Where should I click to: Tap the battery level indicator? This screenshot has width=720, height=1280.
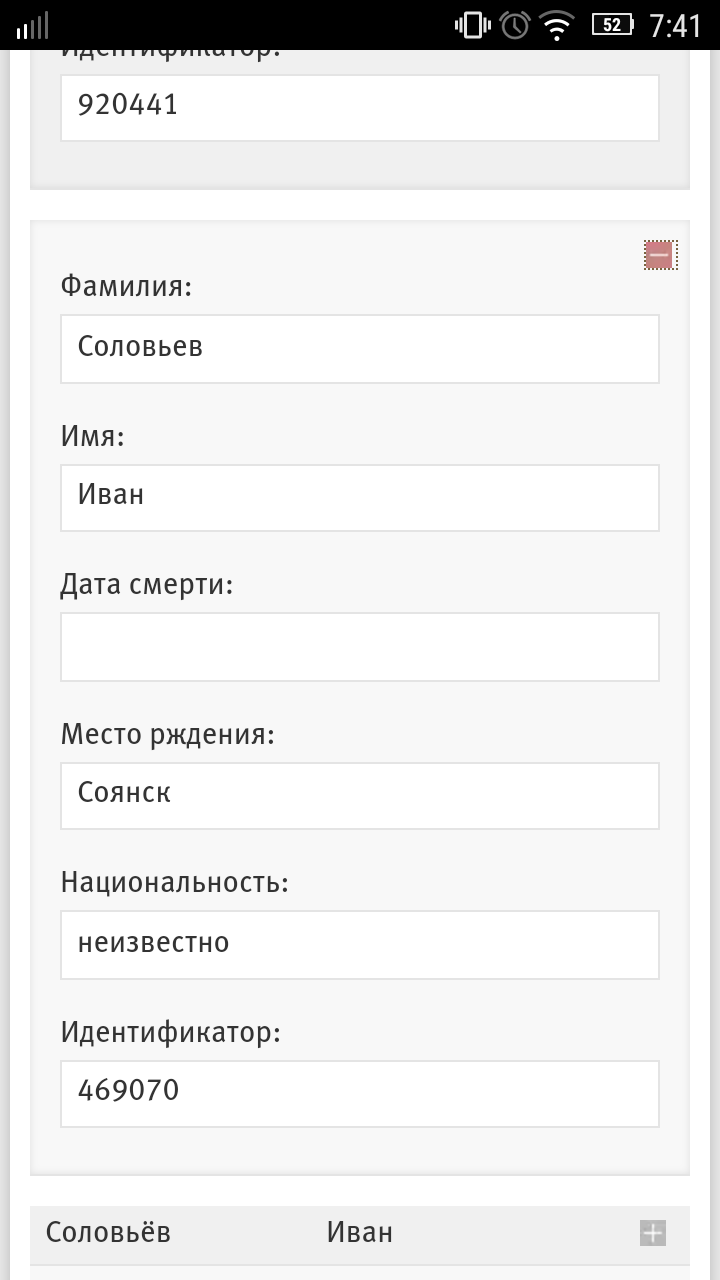pyautogui.click(x=612, y=25)
